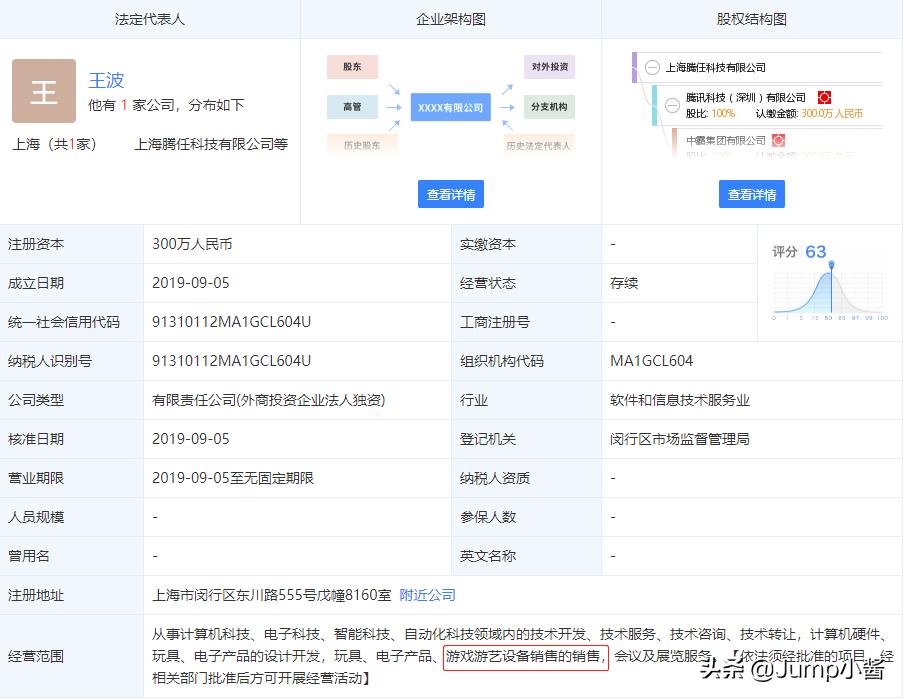
Task: Click the central XXXX有限公司 node
Action: point(450,106)
